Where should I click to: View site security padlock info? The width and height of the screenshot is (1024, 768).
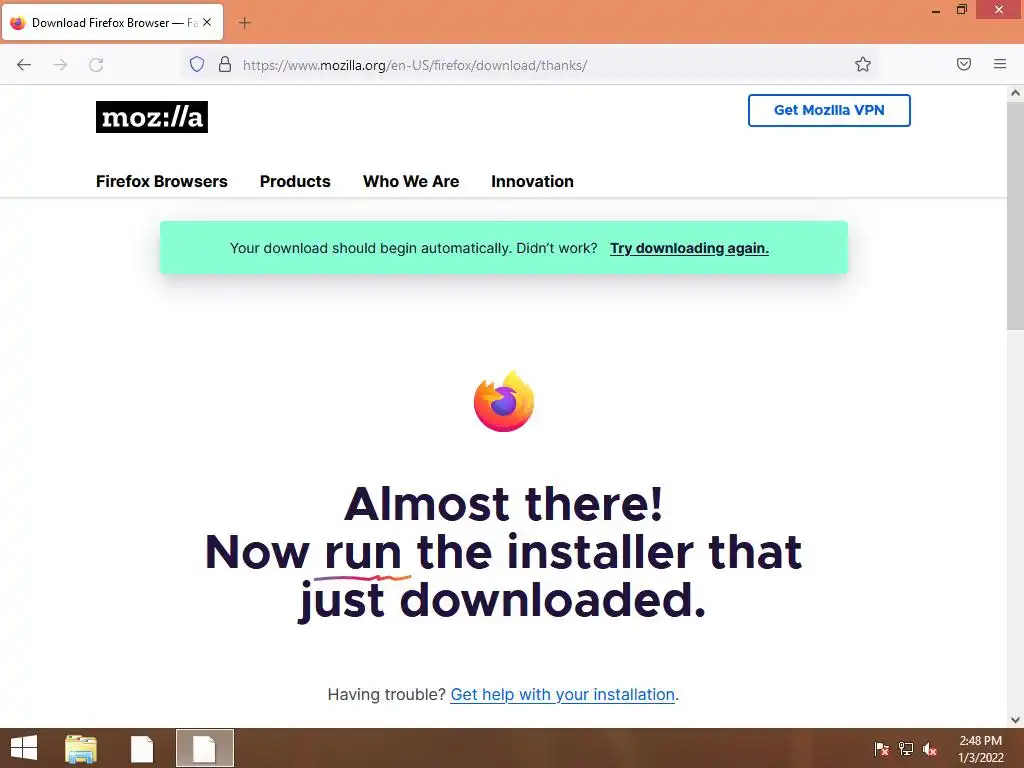(x=225, y=64)
